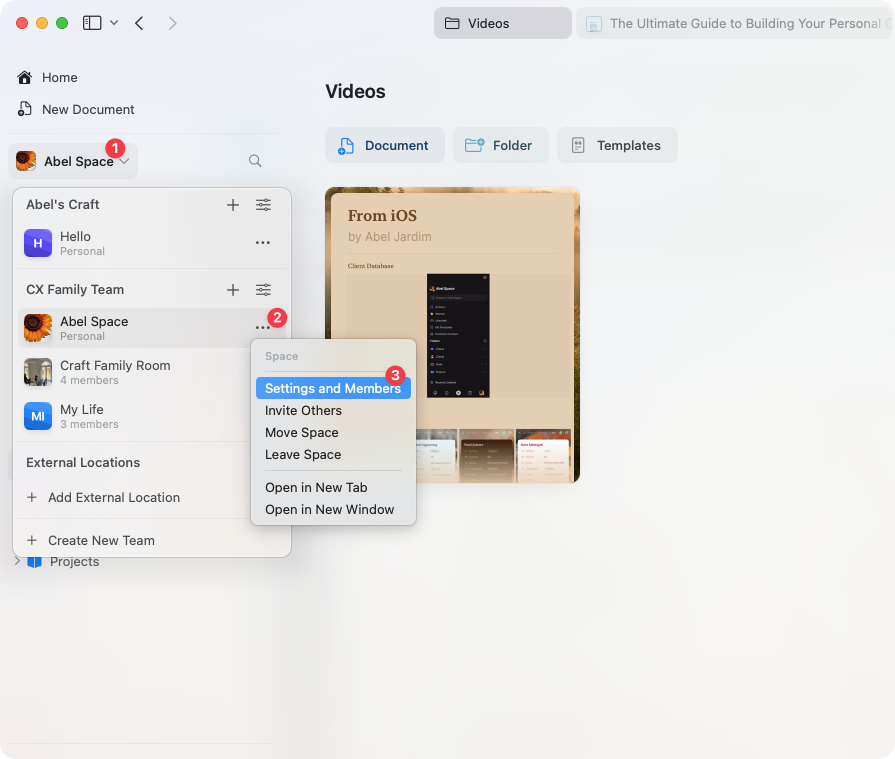
Task: Switch to The Ultimate Guide tab
Action: tap(733, 23)
